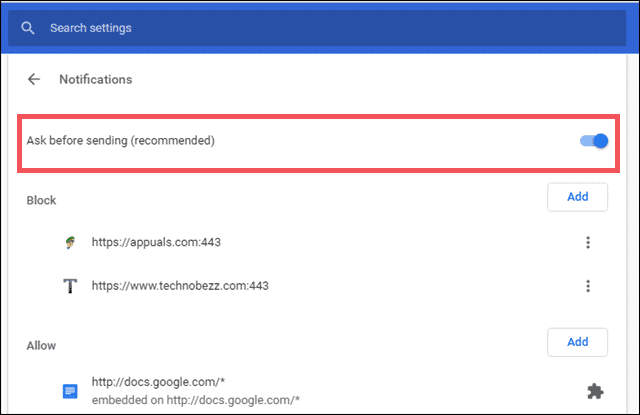This screenshot has width=640, height=415.
Task: Click Add button in the Allow section
Action: [577, 342]
